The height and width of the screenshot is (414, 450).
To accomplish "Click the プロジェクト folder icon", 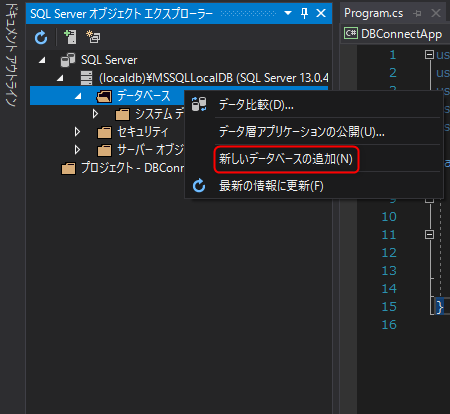I will pos(68,168).
